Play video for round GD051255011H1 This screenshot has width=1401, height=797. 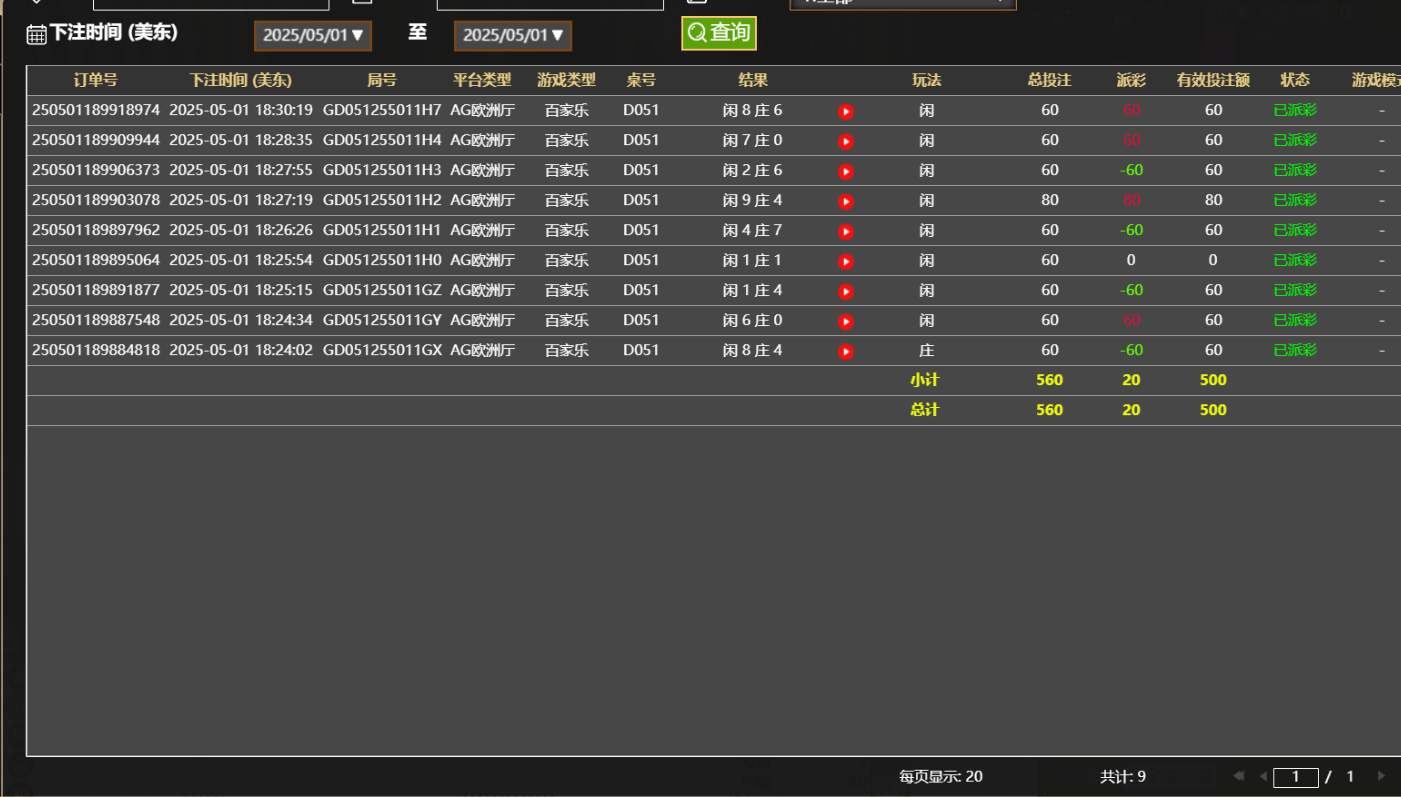point(846,231)
